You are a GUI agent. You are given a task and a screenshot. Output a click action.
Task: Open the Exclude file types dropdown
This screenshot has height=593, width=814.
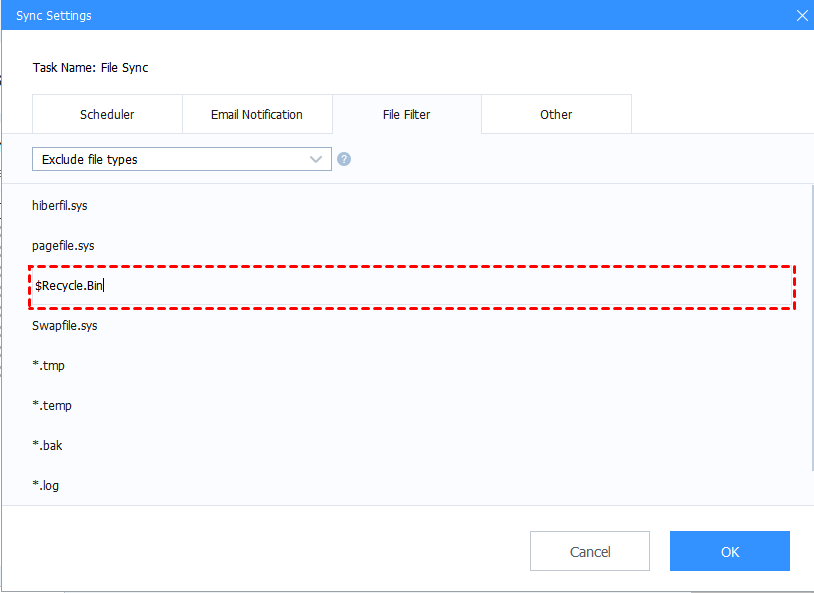pyautogui.click(x=182, y=159)
